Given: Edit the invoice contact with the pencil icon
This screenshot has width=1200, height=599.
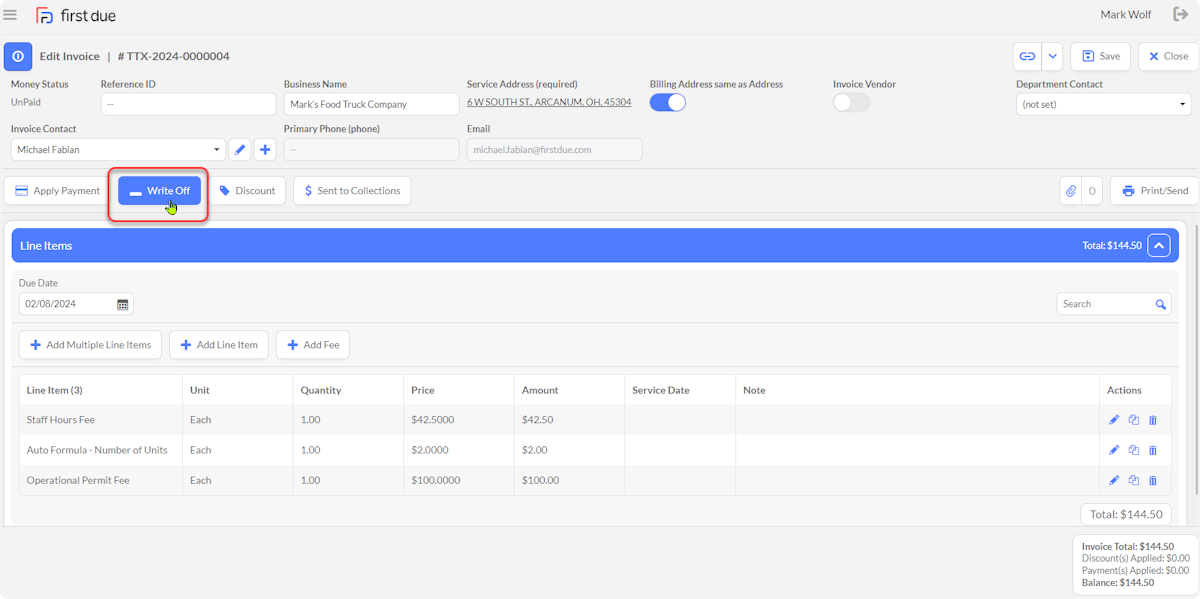Looking at the screenshot, I should coord(240,150).
